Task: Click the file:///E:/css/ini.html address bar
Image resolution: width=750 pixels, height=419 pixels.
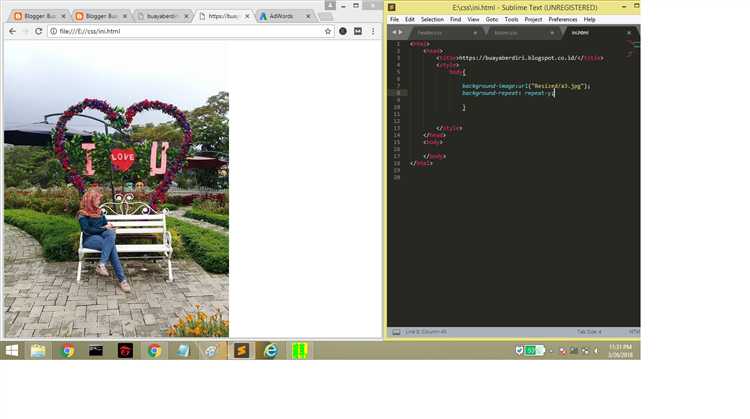Action: (x=180, y=31)
